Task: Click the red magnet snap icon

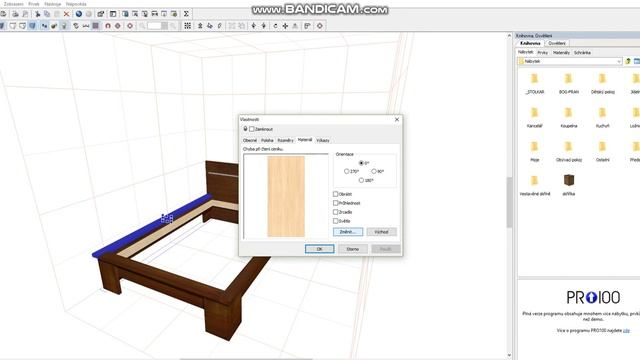Action: [x=108, y=26]
